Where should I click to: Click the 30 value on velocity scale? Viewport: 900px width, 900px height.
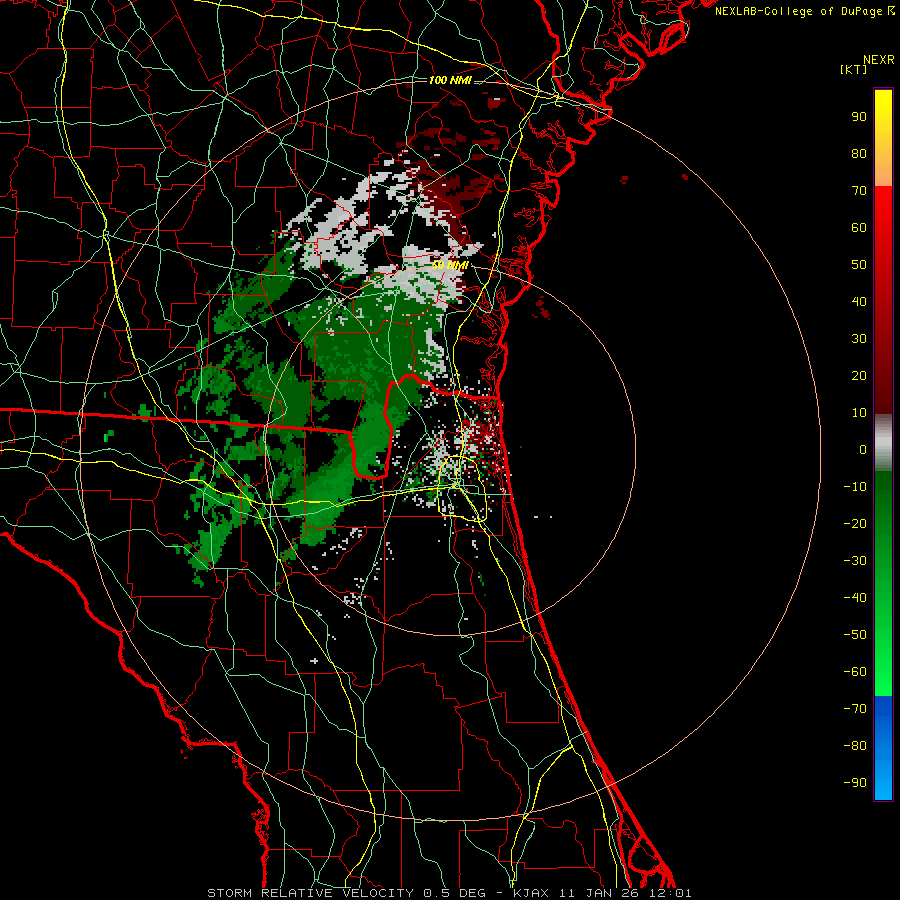[859, 339]
